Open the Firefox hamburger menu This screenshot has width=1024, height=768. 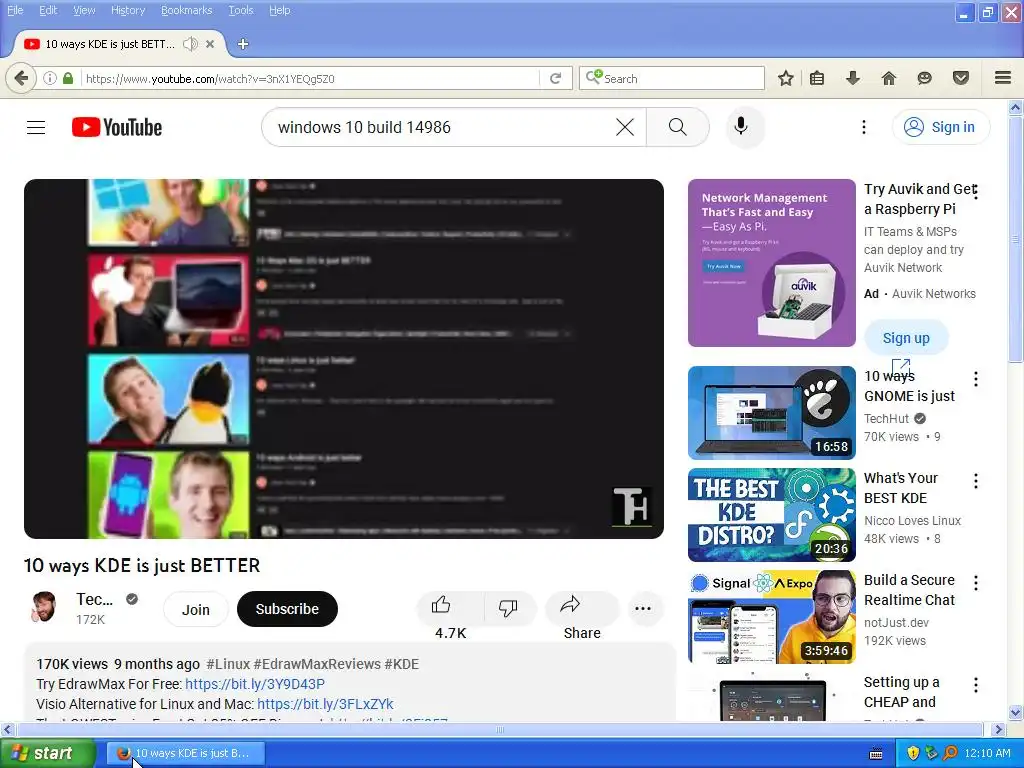click(x=1003, y=78)
